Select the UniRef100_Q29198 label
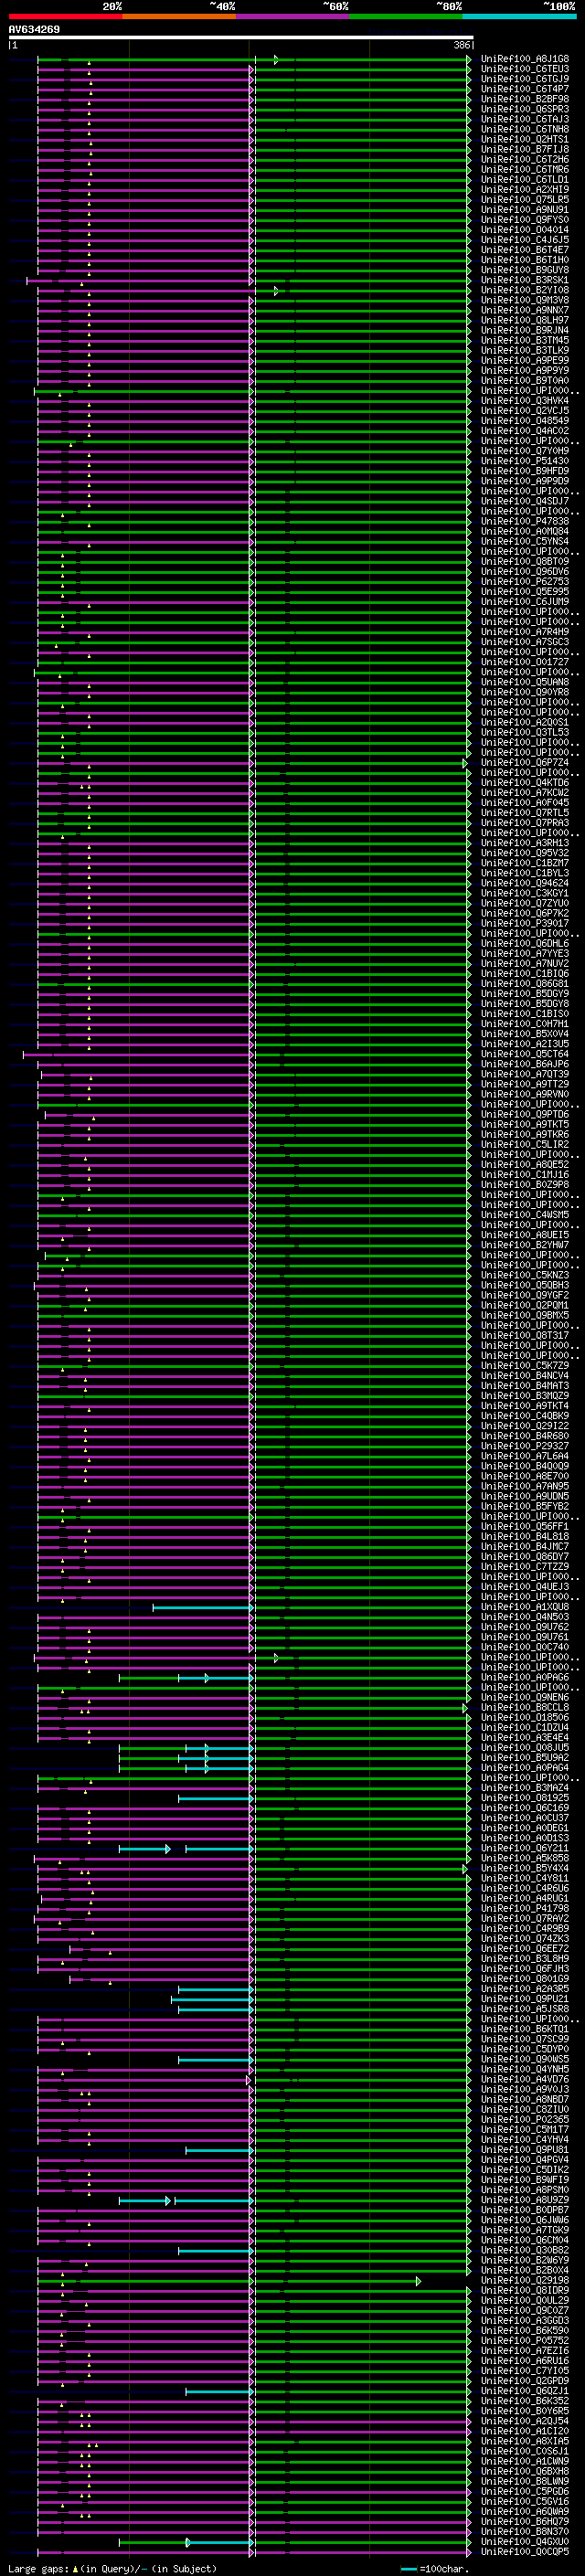 click(525, 2281)
